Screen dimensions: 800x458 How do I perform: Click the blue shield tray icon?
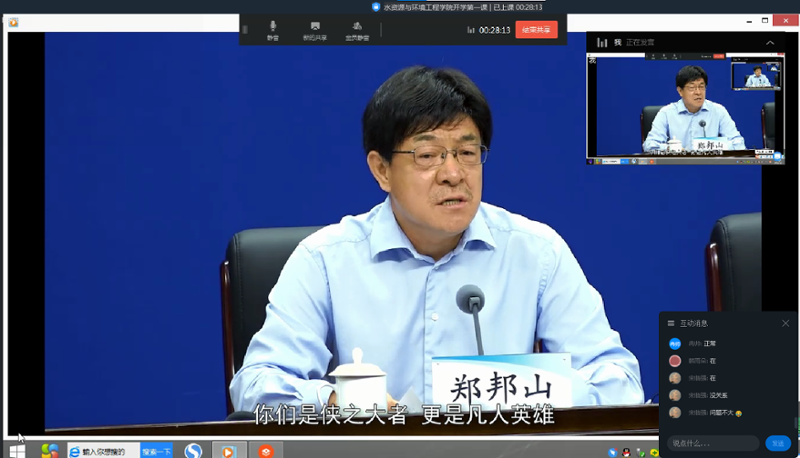[x=612, y=452]
